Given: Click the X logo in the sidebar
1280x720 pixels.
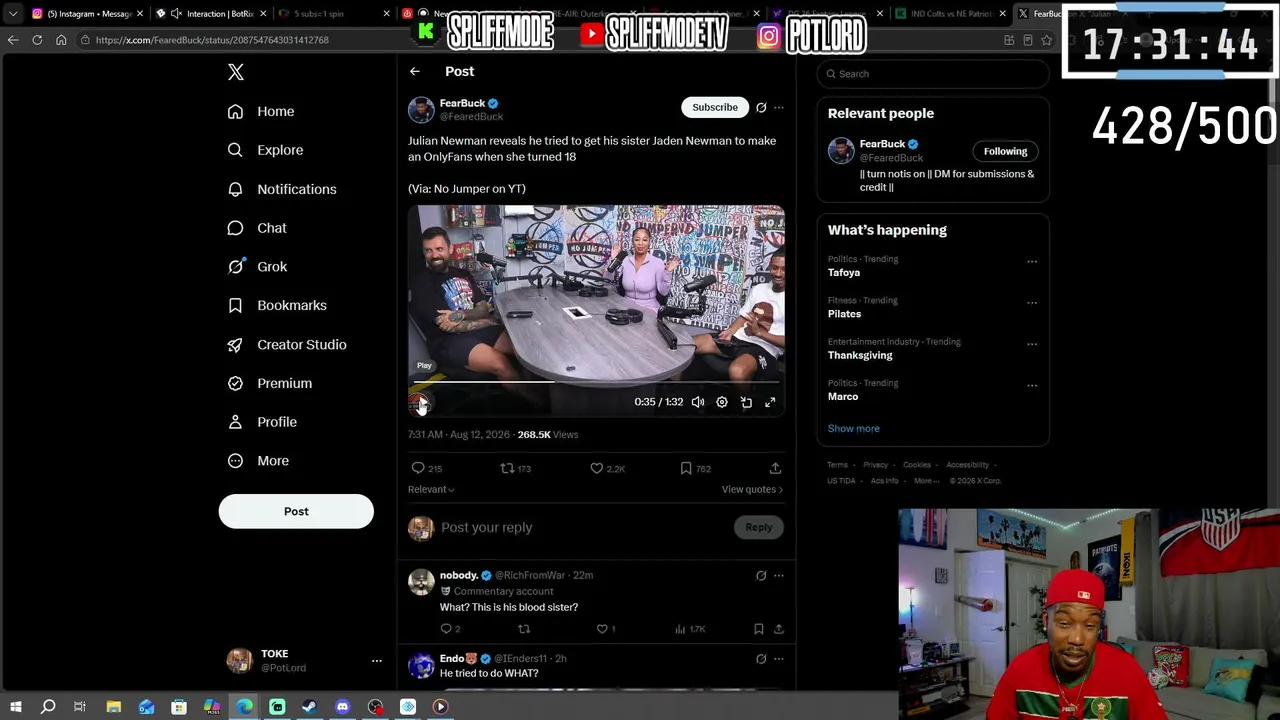Looking at the screenshot, I should click(236, 72).
